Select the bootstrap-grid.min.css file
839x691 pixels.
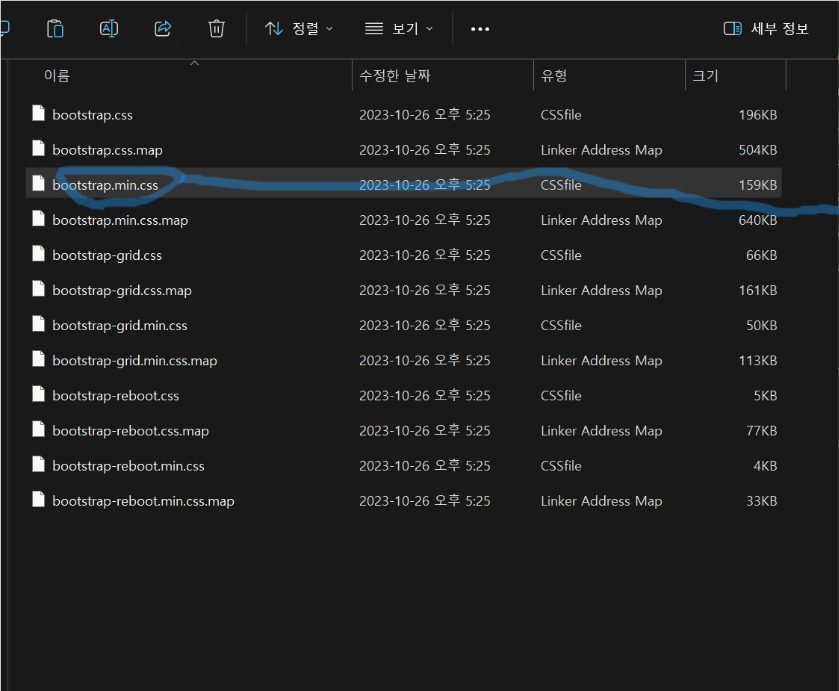(x=403, y=325)
